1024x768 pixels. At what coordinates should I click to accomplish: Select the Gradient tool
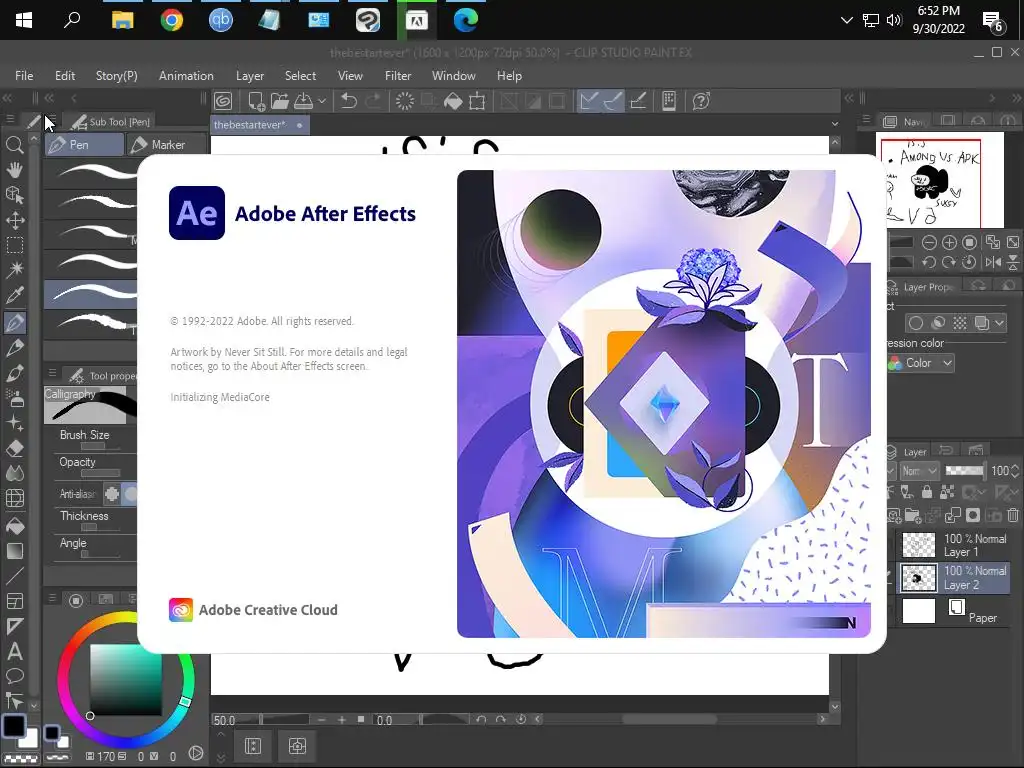[14, 551]
